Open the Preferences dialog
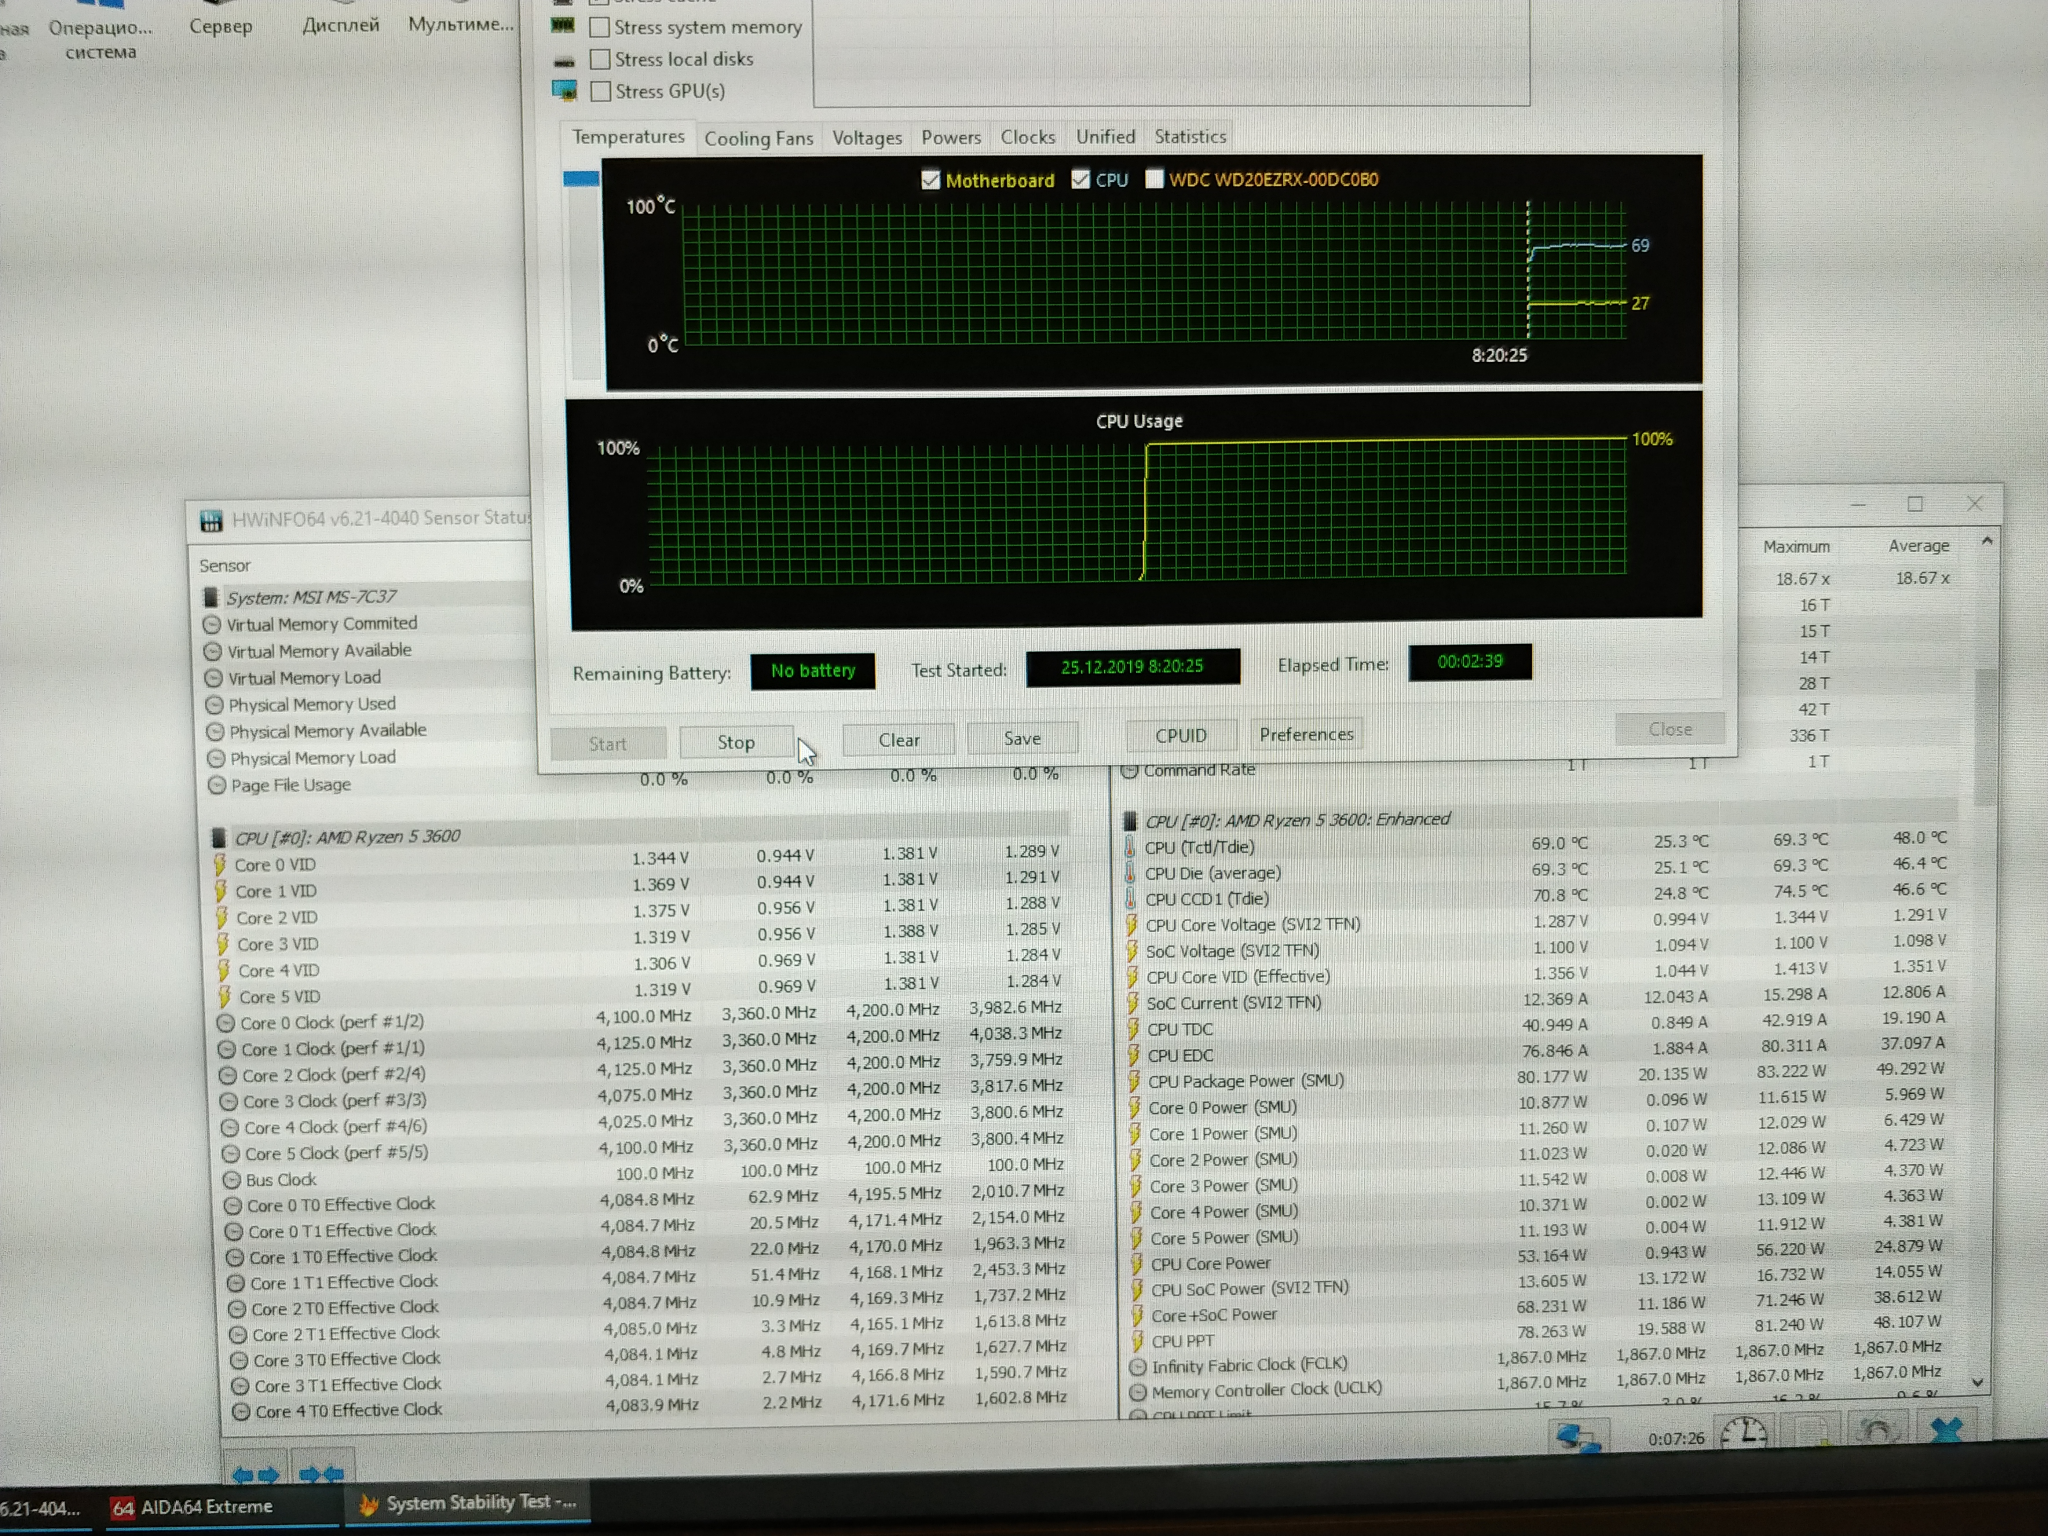The height and width of the screenshot is (1536, 2048). pyautogui.click(x=1306, y=734)
